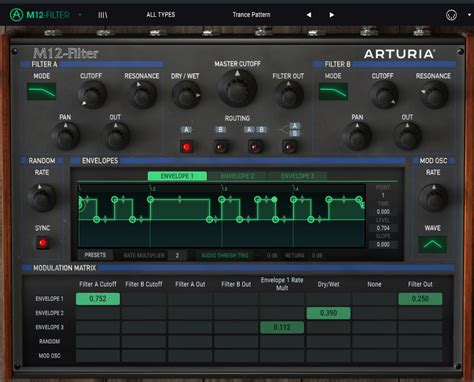
Task: Open the envelope PRESETS menu
Action: pos(95,255)
